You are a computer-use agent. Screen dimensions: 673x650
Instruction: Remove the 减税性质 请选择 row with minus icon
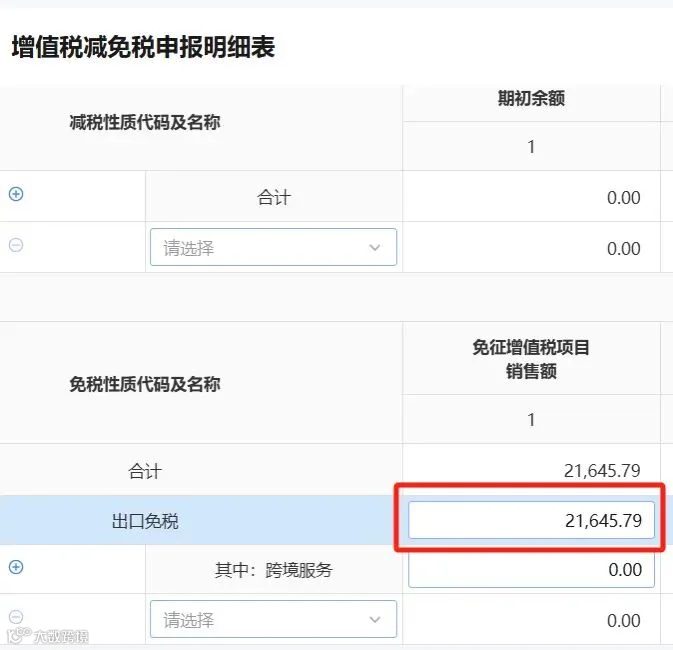[x=16, y=245]
